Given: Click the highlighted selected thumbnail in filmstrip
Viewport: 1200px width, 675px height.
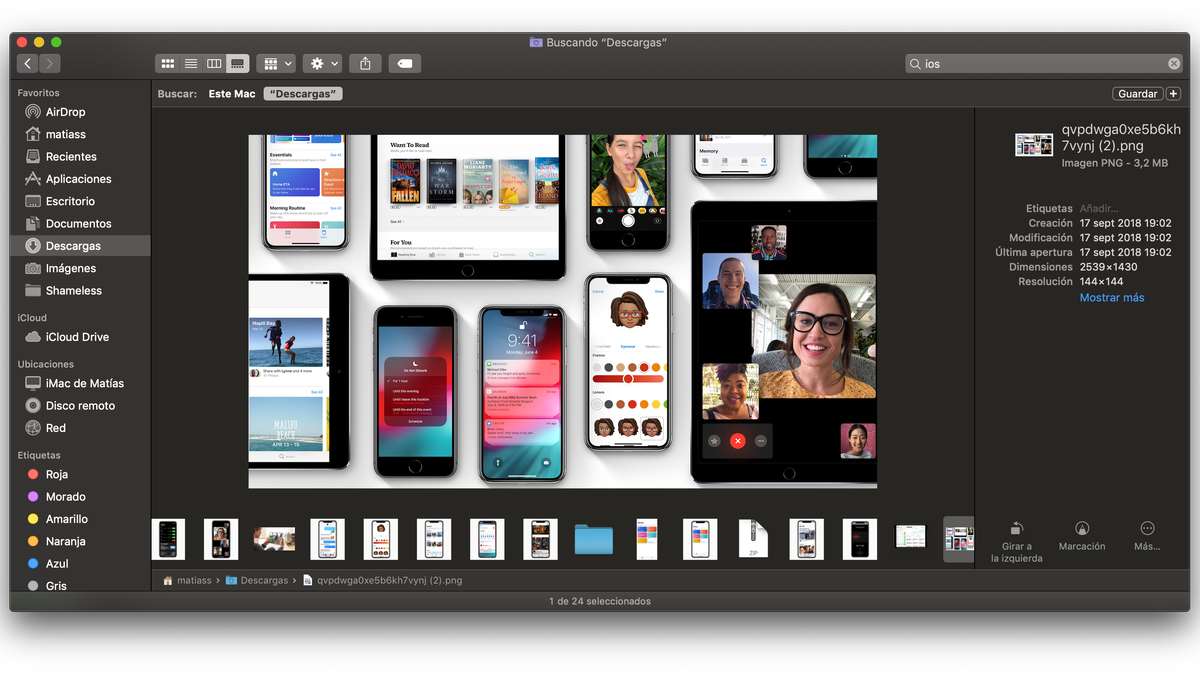Looking at the screenshot, I should pyautogui.click(x=959, y=539).
